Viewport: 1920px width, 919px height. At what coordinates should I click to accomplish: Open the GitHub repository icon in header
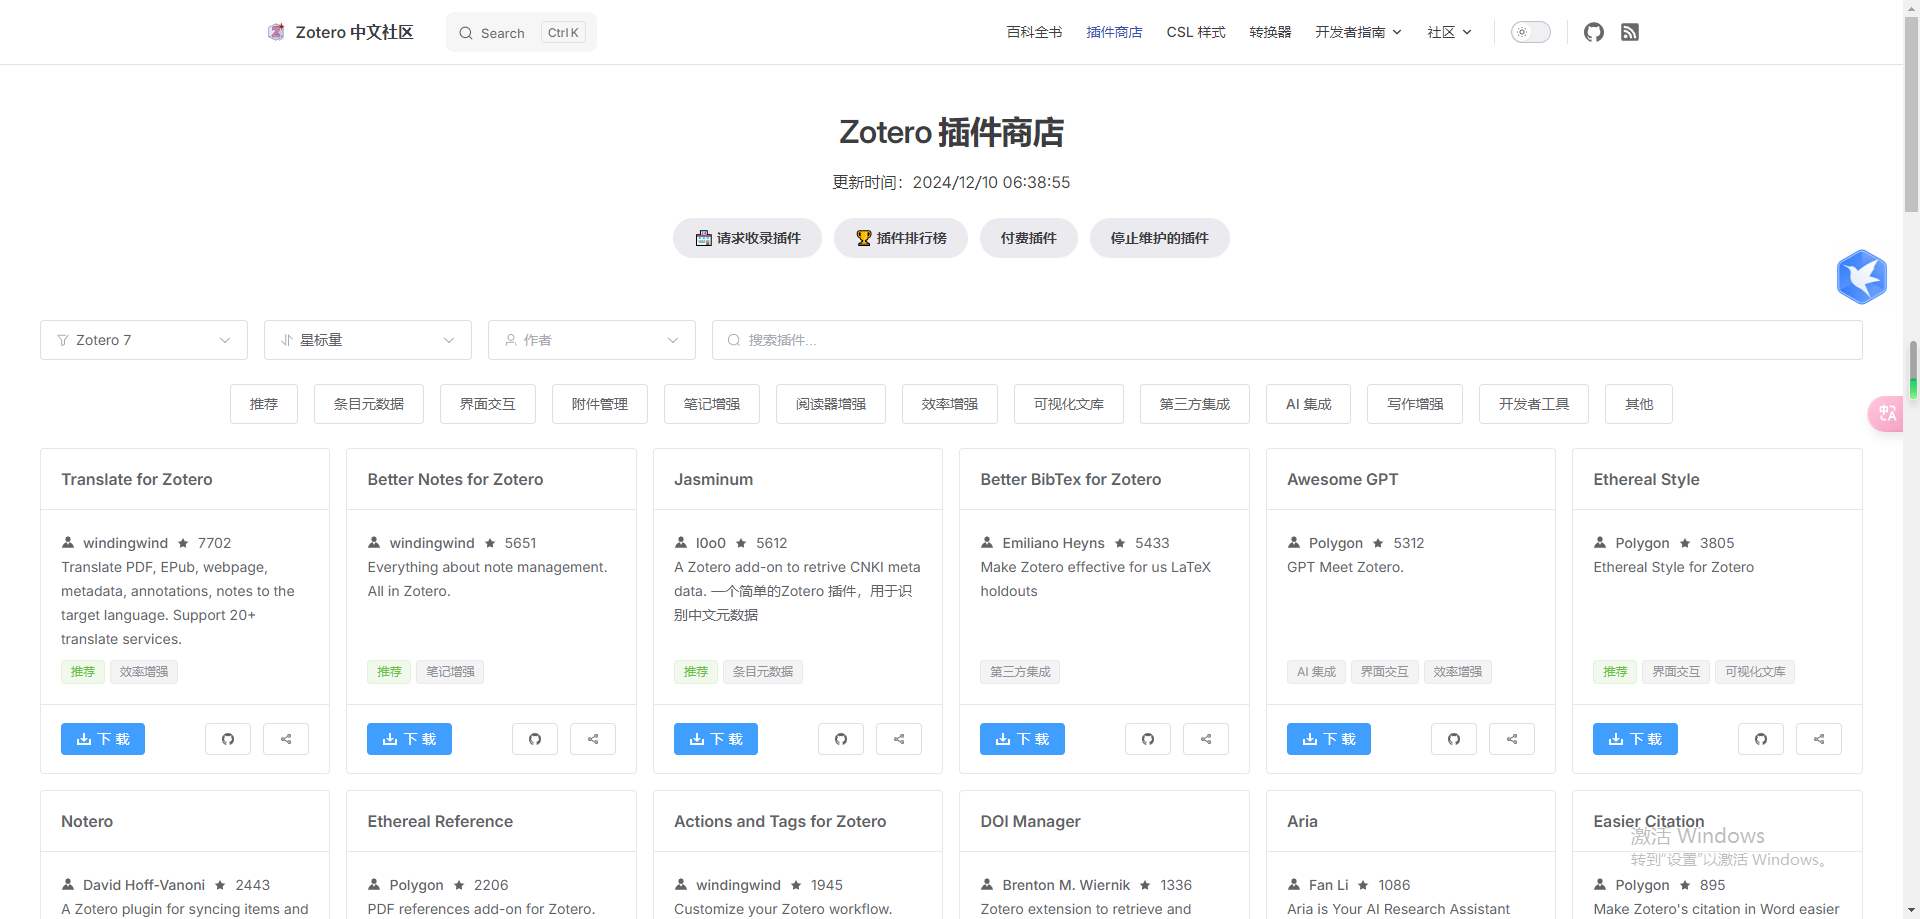click(1594, 32)
